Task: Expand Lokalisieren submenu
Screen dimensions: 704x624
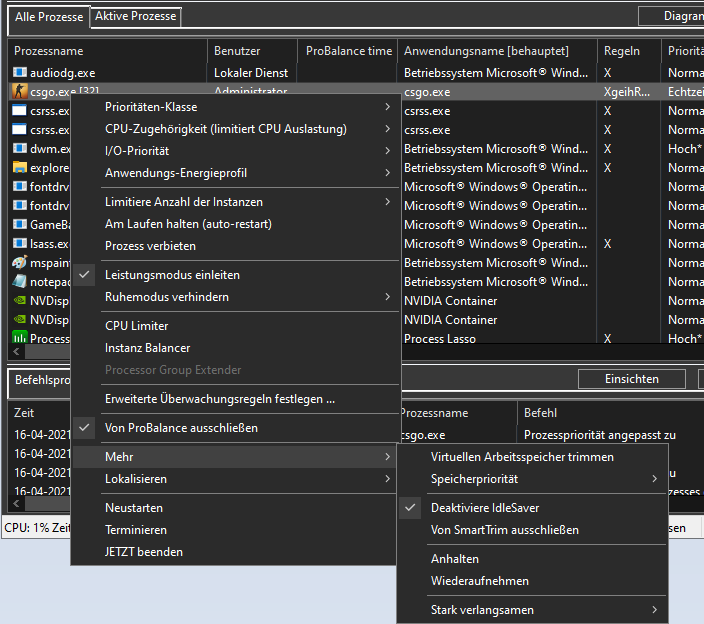Action: (x=234, y=479)
